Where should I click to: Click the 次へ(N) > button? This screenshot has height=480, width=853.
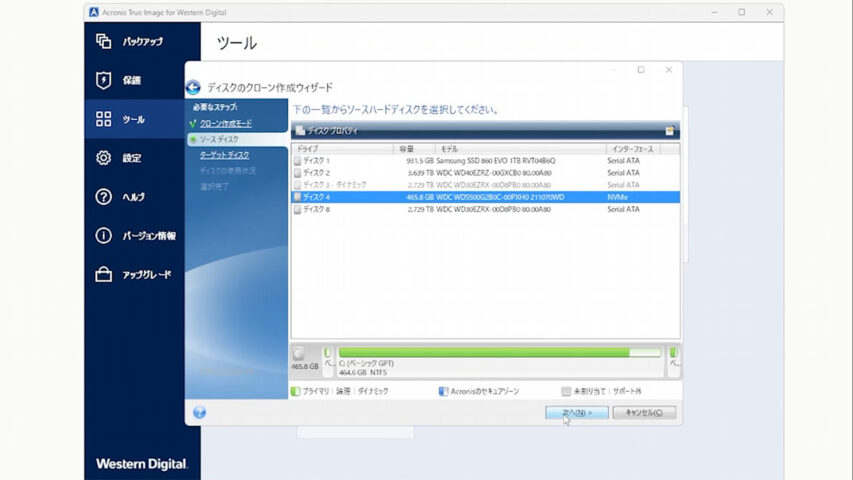576,412
